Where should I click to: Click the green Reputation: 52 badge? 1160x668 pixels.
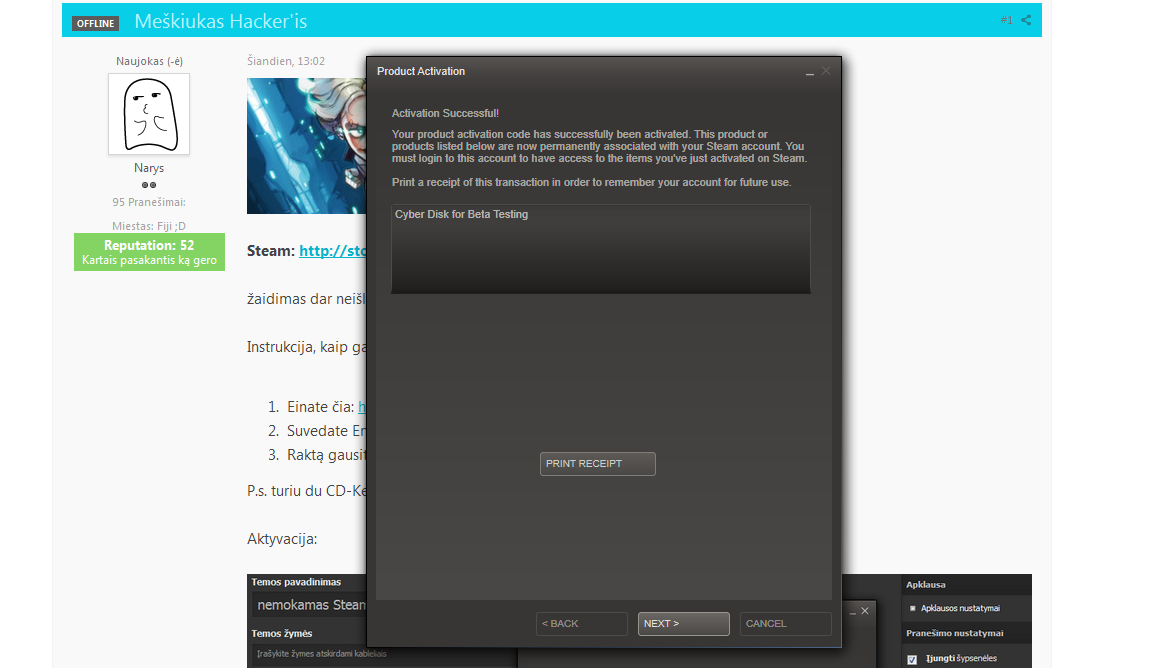[149, 252]
